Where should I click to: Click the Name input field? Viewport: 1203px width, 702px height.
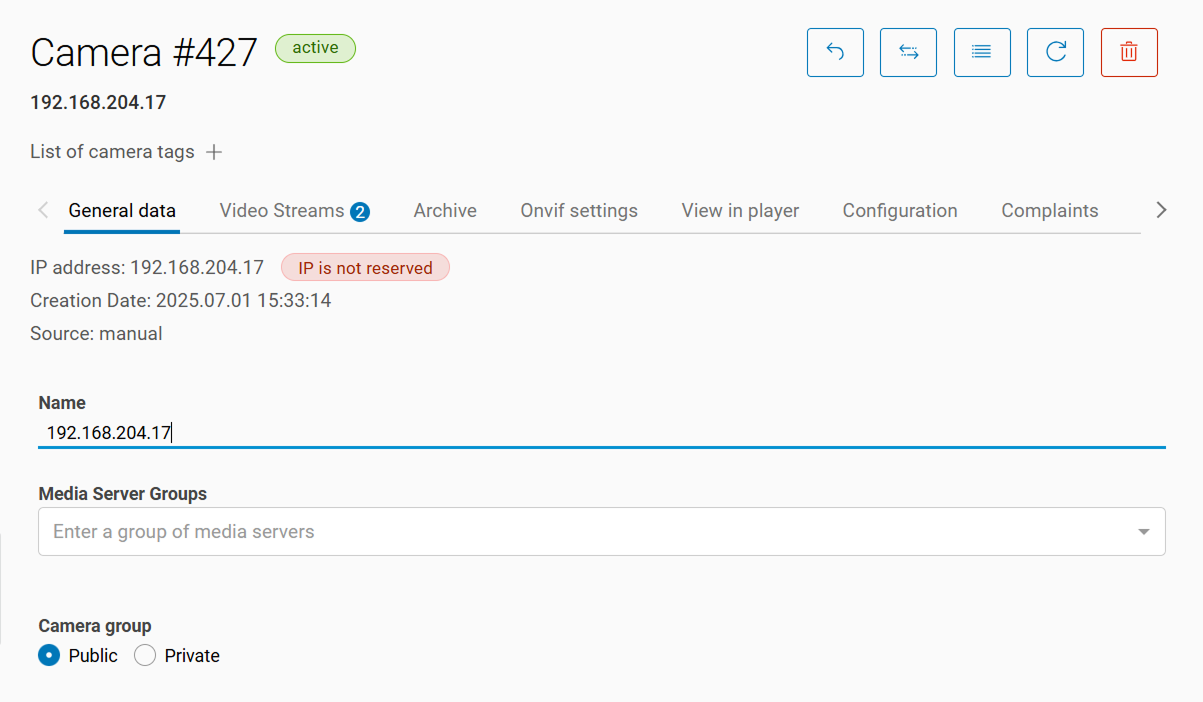[600, 433]
